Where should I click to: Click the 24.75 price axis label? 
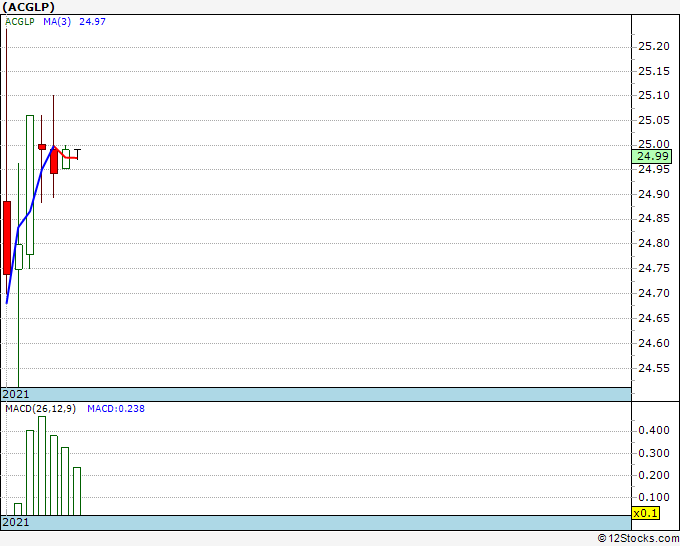654,268
